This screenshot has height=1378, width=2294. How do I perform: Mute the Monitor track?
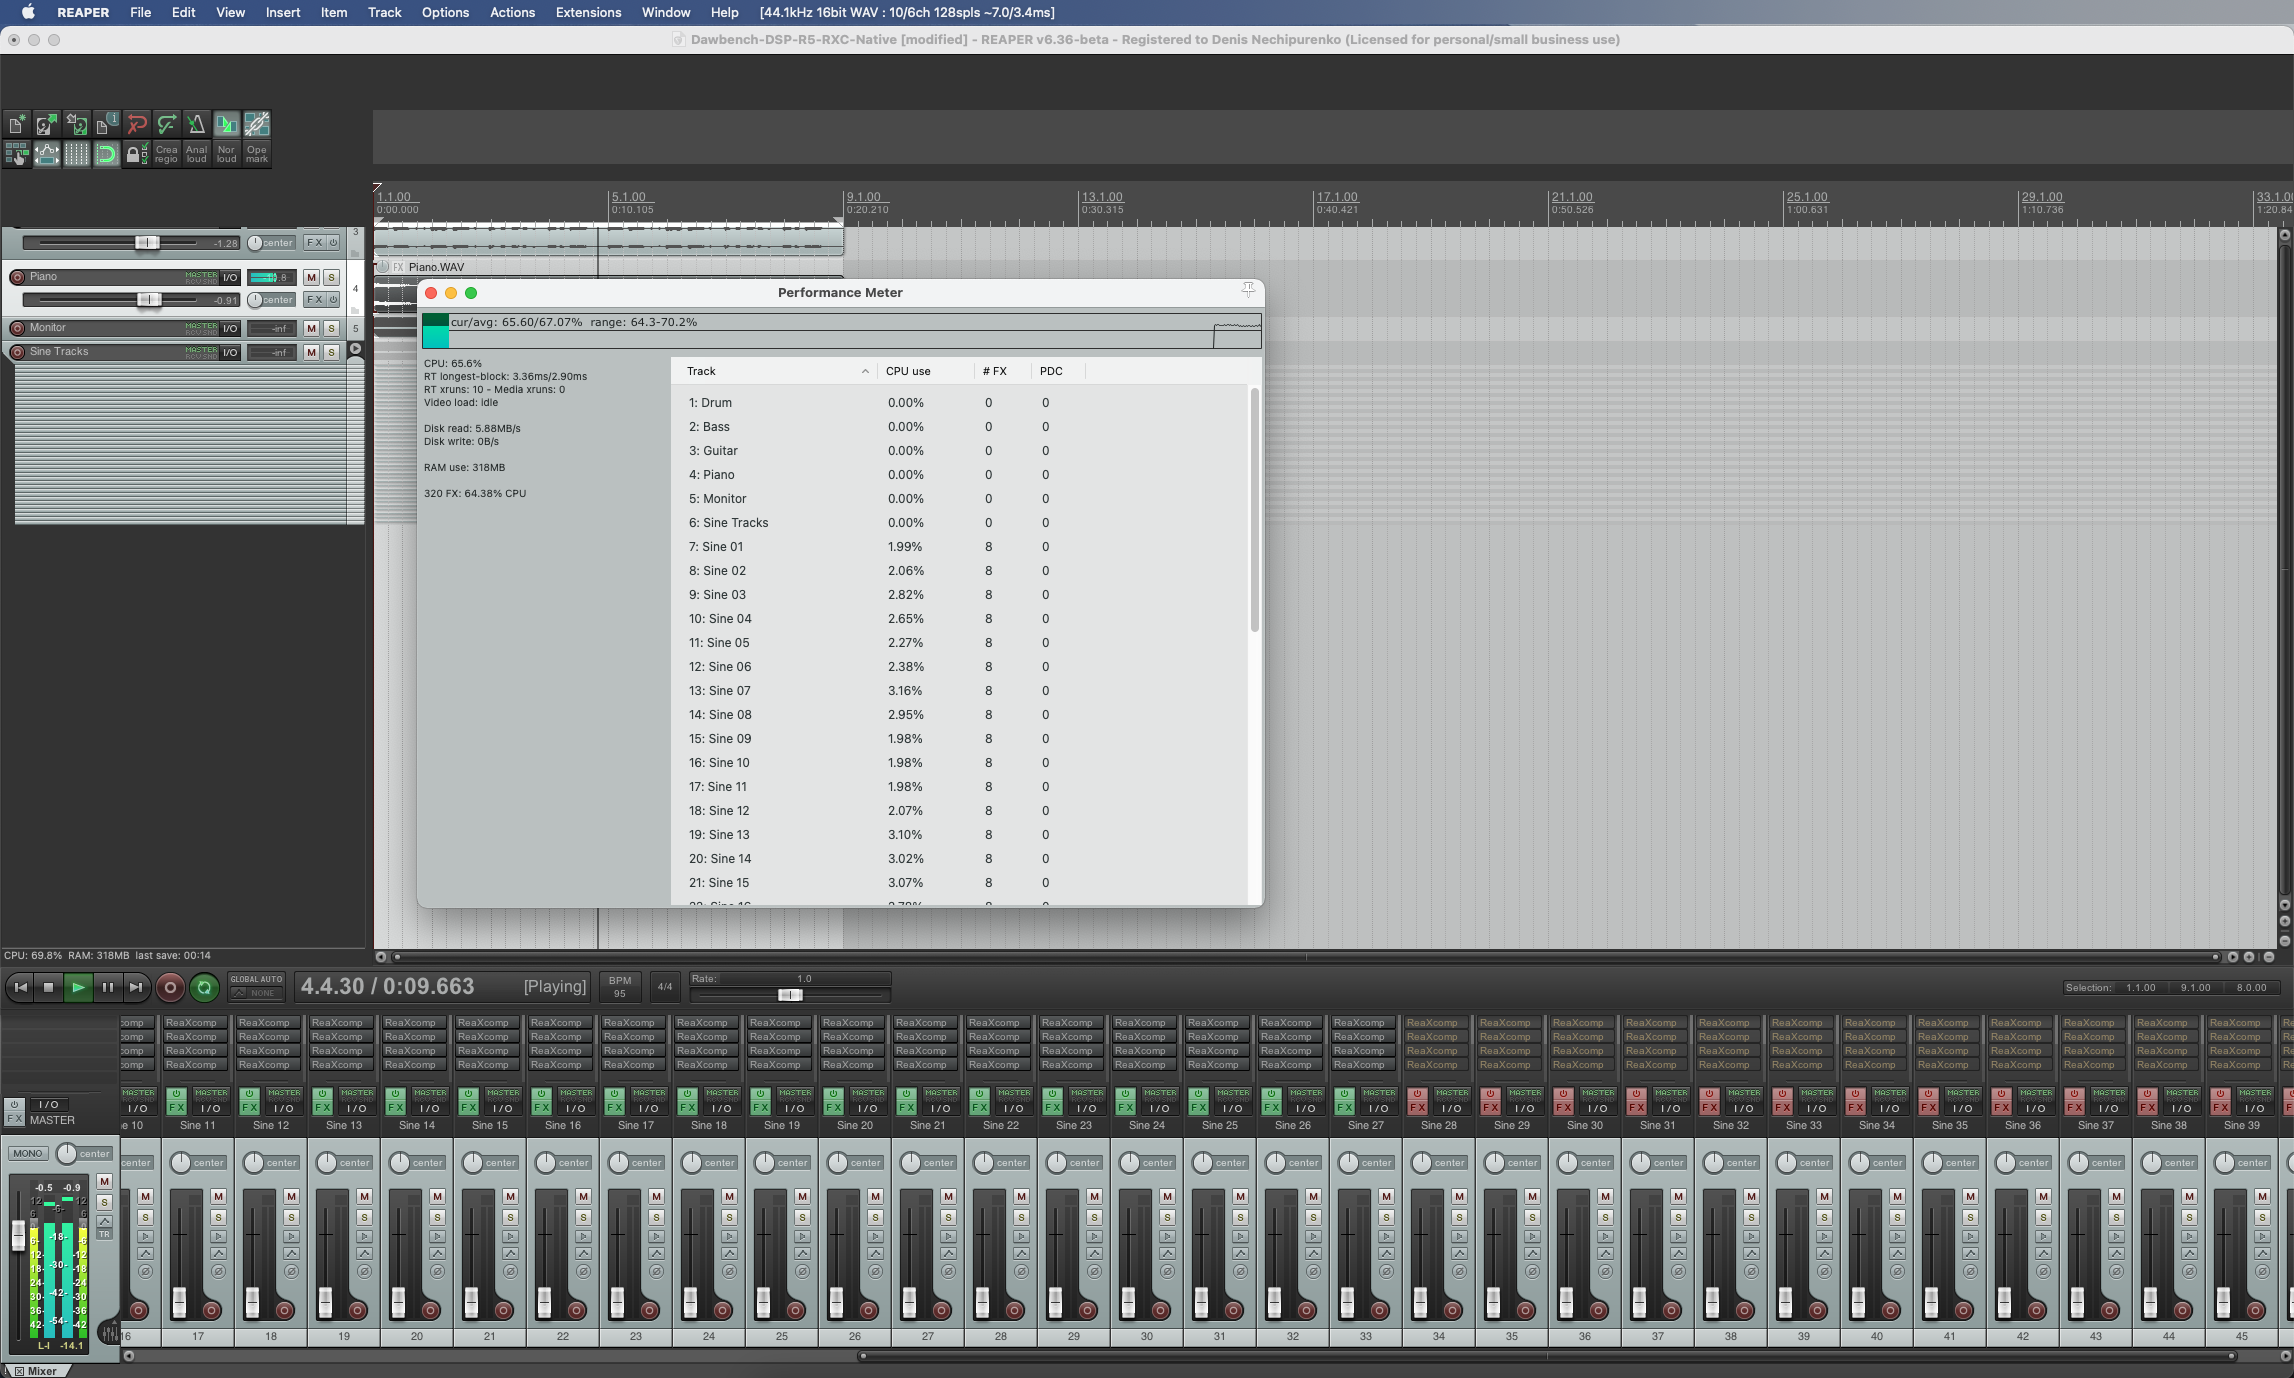pos(311,328)
